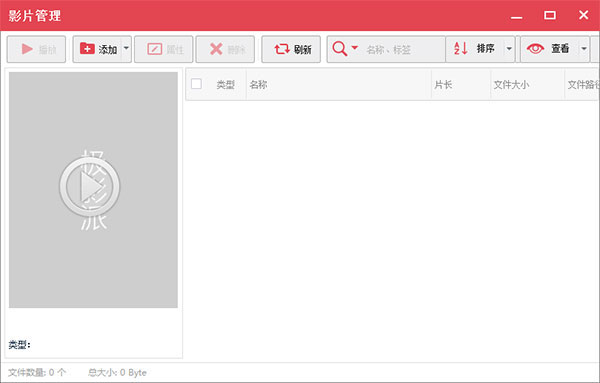Close the 影片管理 window
The height and width of the screenshot is (383, 600).
point(584,15)
